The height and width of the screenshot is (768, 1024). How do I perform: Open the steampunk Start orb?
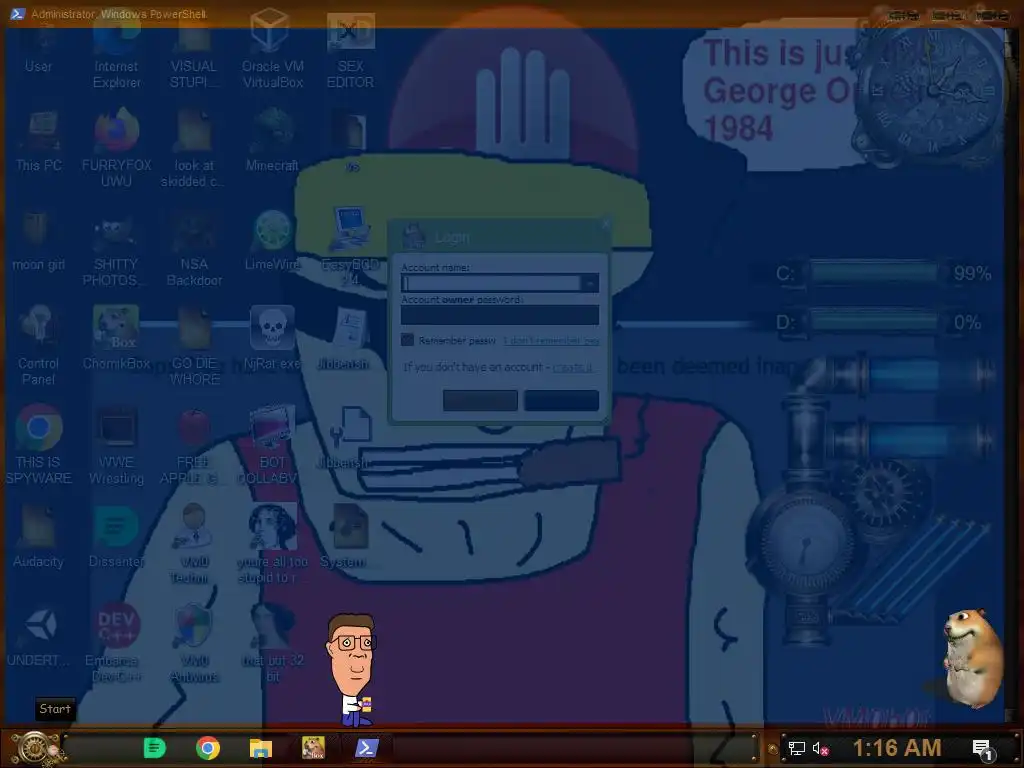coord(35,748)
